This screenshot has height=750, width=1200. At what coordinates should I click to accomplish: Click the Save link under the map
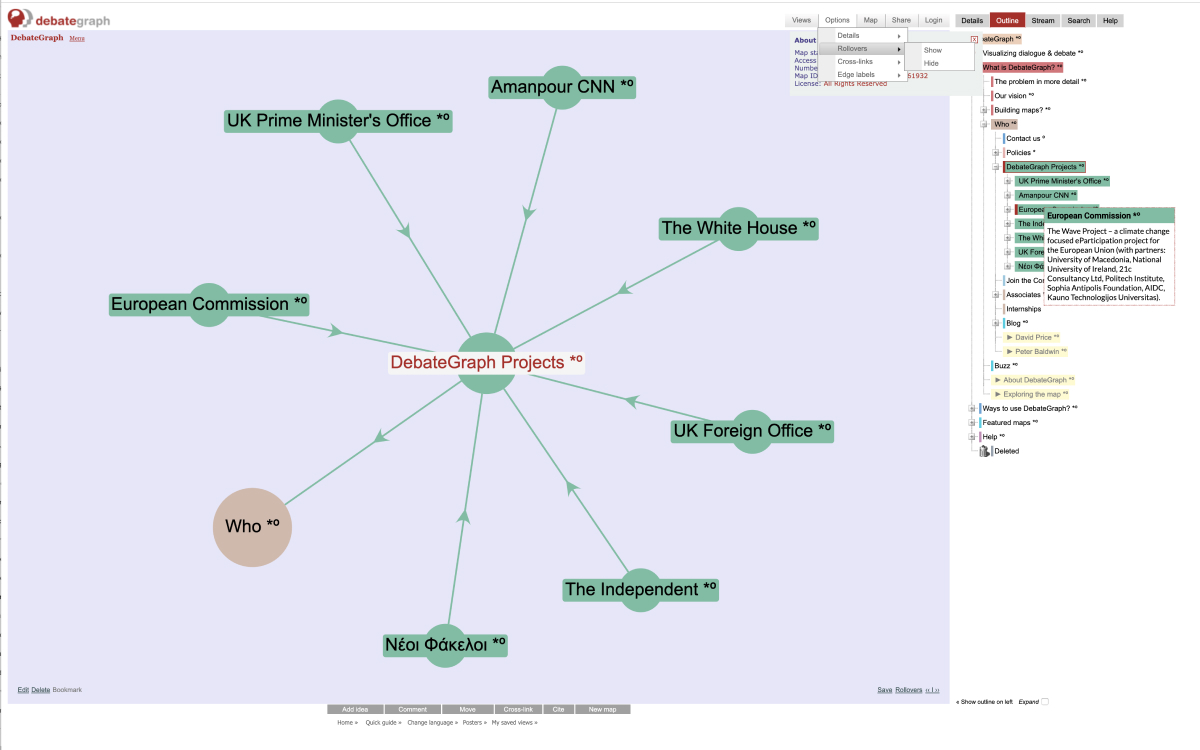[x=884, y=690]
